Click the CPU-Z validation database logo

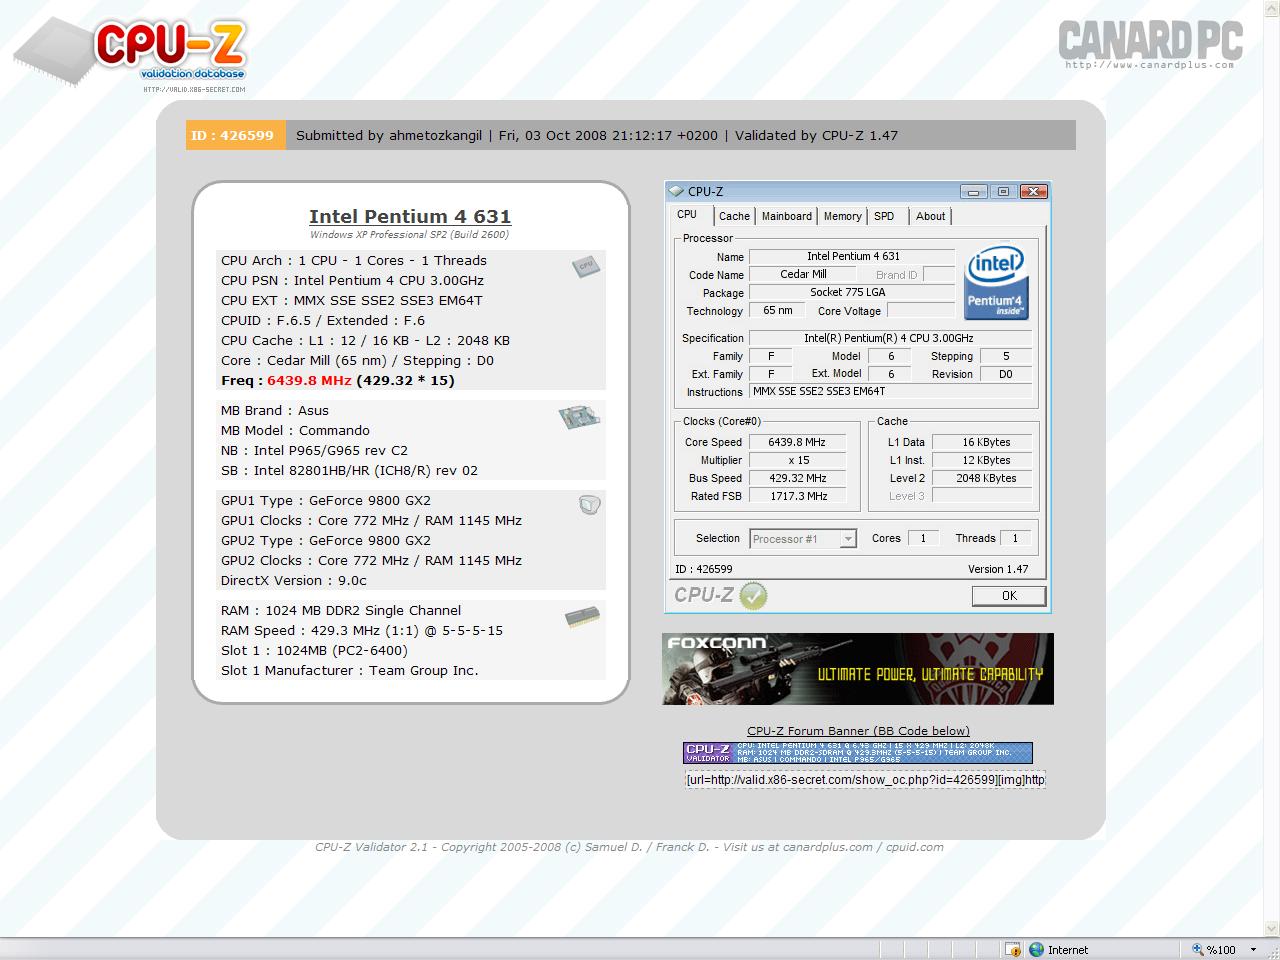pyautogui.click(x=130, y=56)
